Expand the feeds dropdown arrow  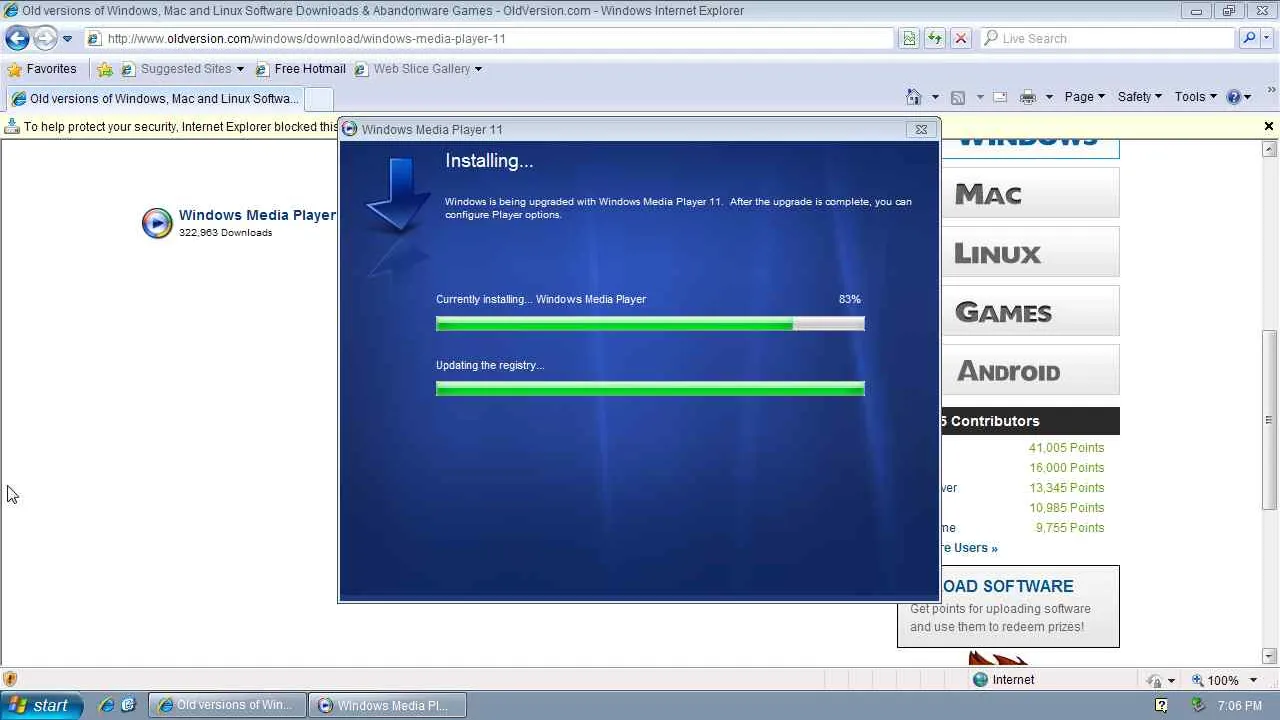click(980, 97)
